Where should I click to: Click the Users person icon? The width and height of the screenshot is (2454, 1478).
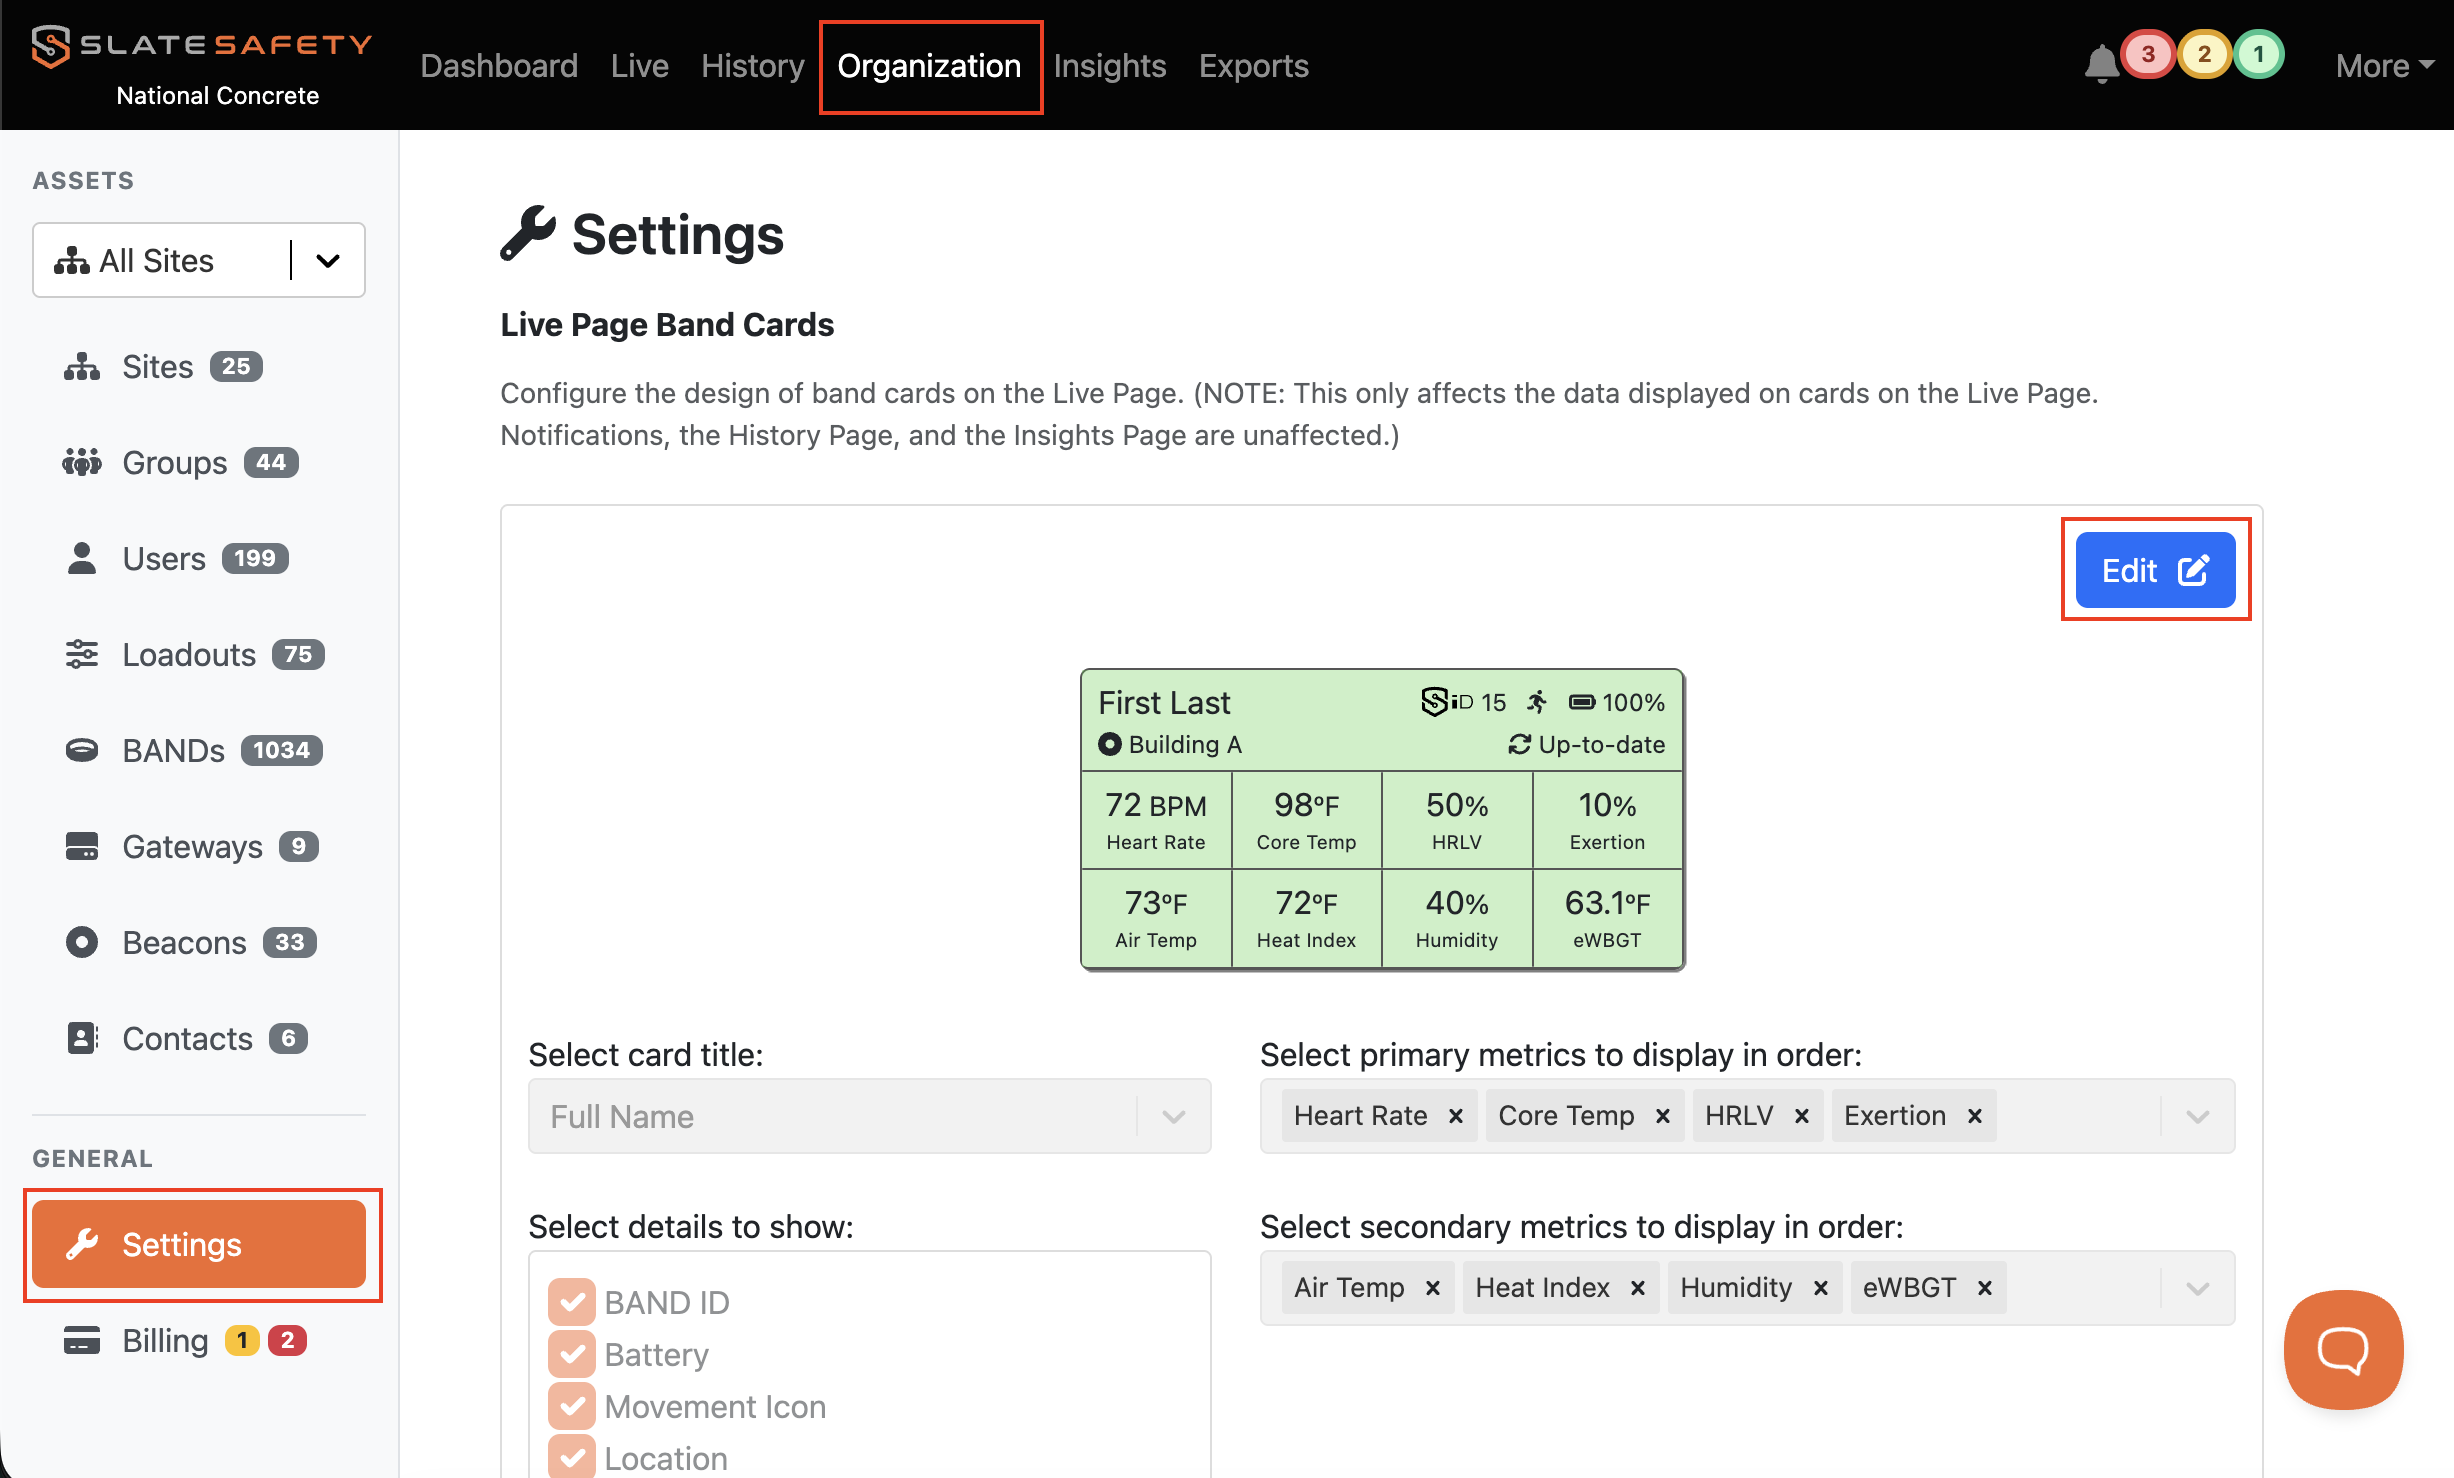point(82,559)
